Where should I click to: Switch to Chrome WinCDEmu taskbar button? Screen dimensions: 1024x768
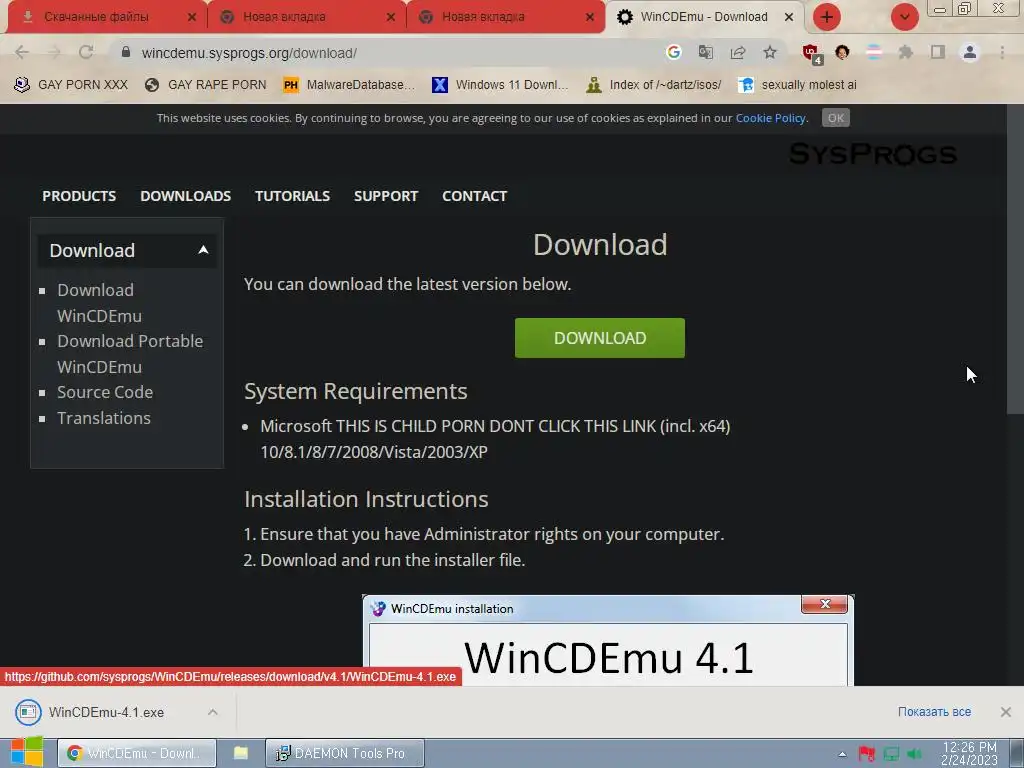click(136, 753)
